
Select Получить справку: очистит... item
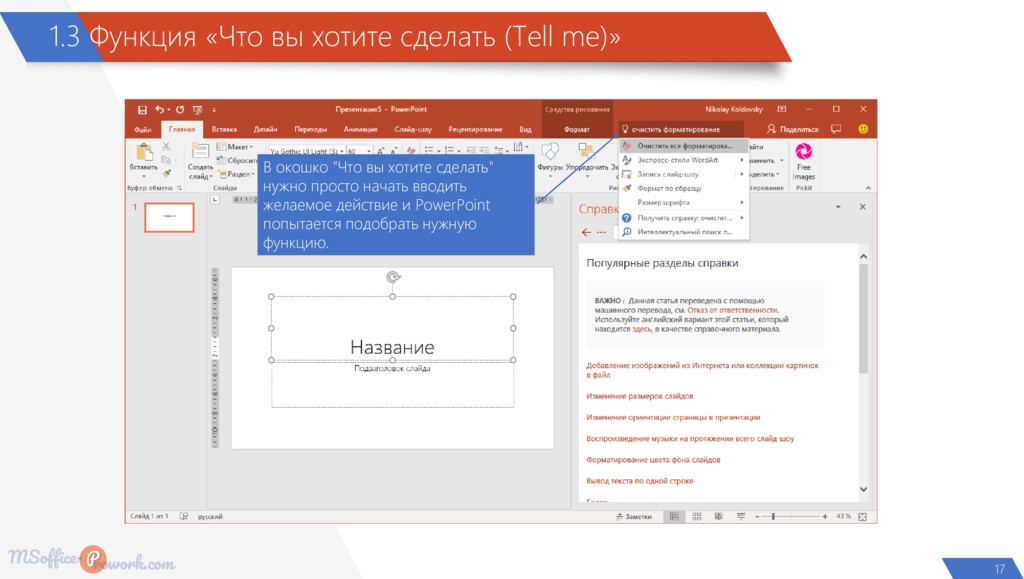pyautogui.click(x=684, y=218)
